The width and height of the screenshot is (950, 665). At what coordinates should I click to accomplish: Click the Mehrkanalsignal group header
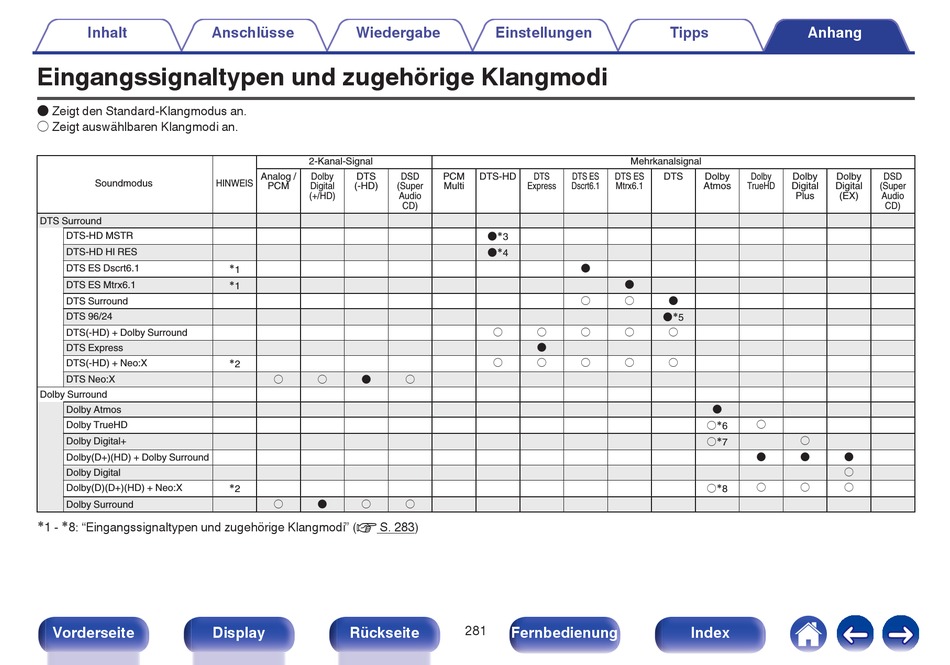point(665,162)
